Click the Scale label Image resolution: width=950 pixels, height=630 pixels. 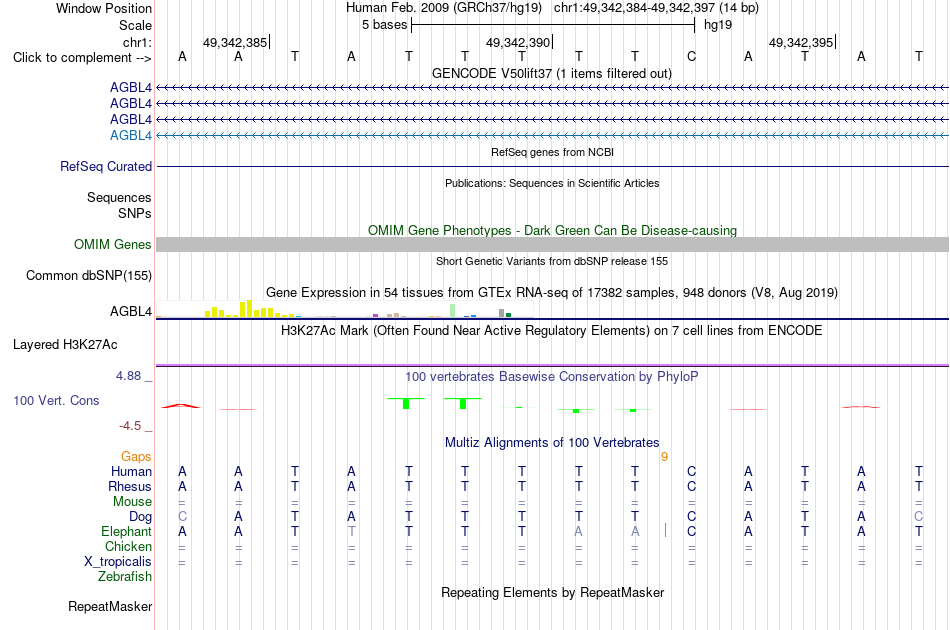135,25
